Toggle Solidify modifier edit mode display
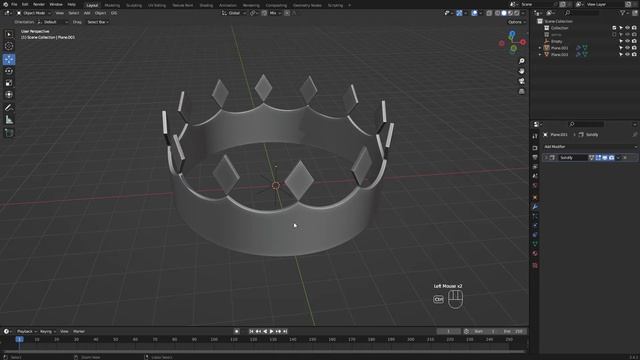Viewport: 640px width, 360px height. 598,158
